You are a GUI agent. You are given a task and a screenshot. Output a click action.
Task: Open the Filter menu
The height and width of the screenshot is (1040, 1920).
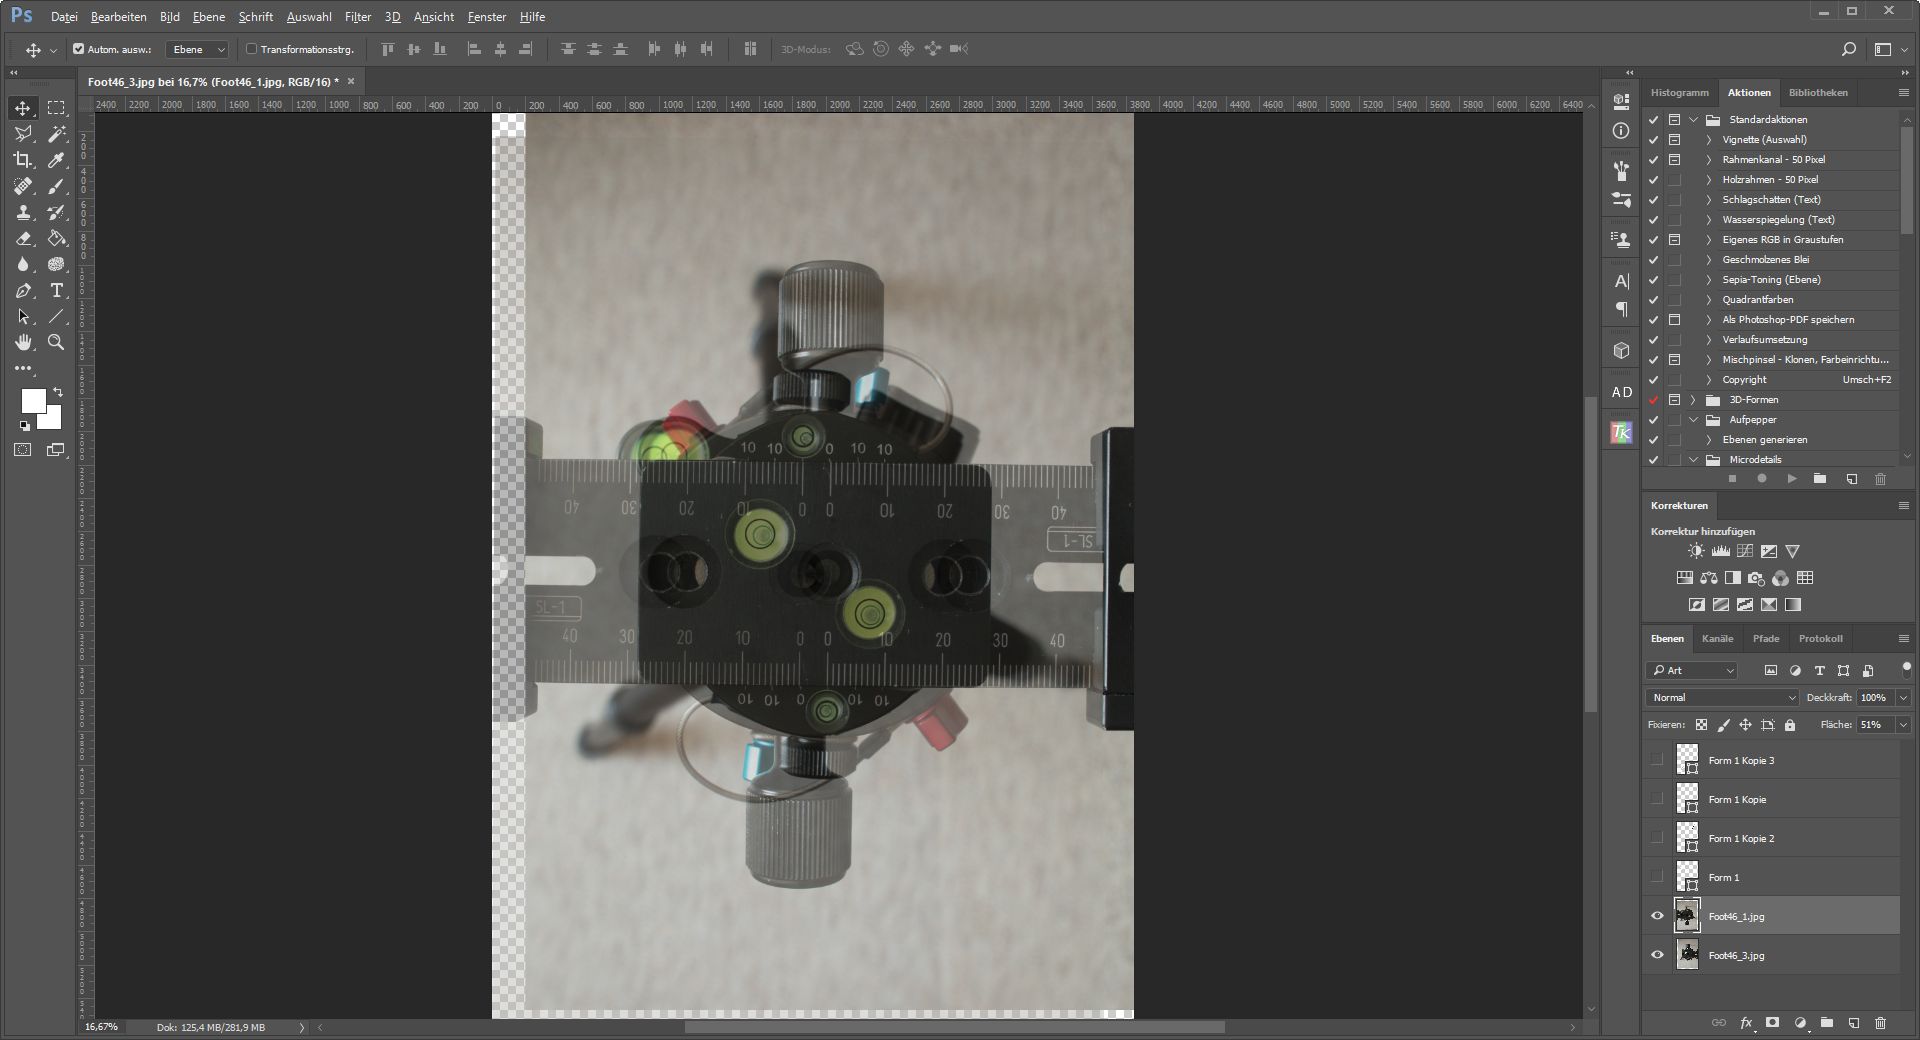tap(357, 17)
